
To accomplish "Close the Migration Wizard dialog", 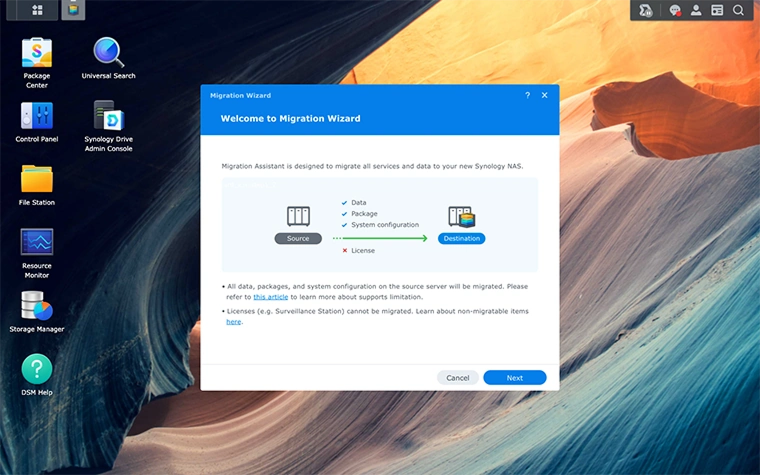I will click(x=545, y=95).
